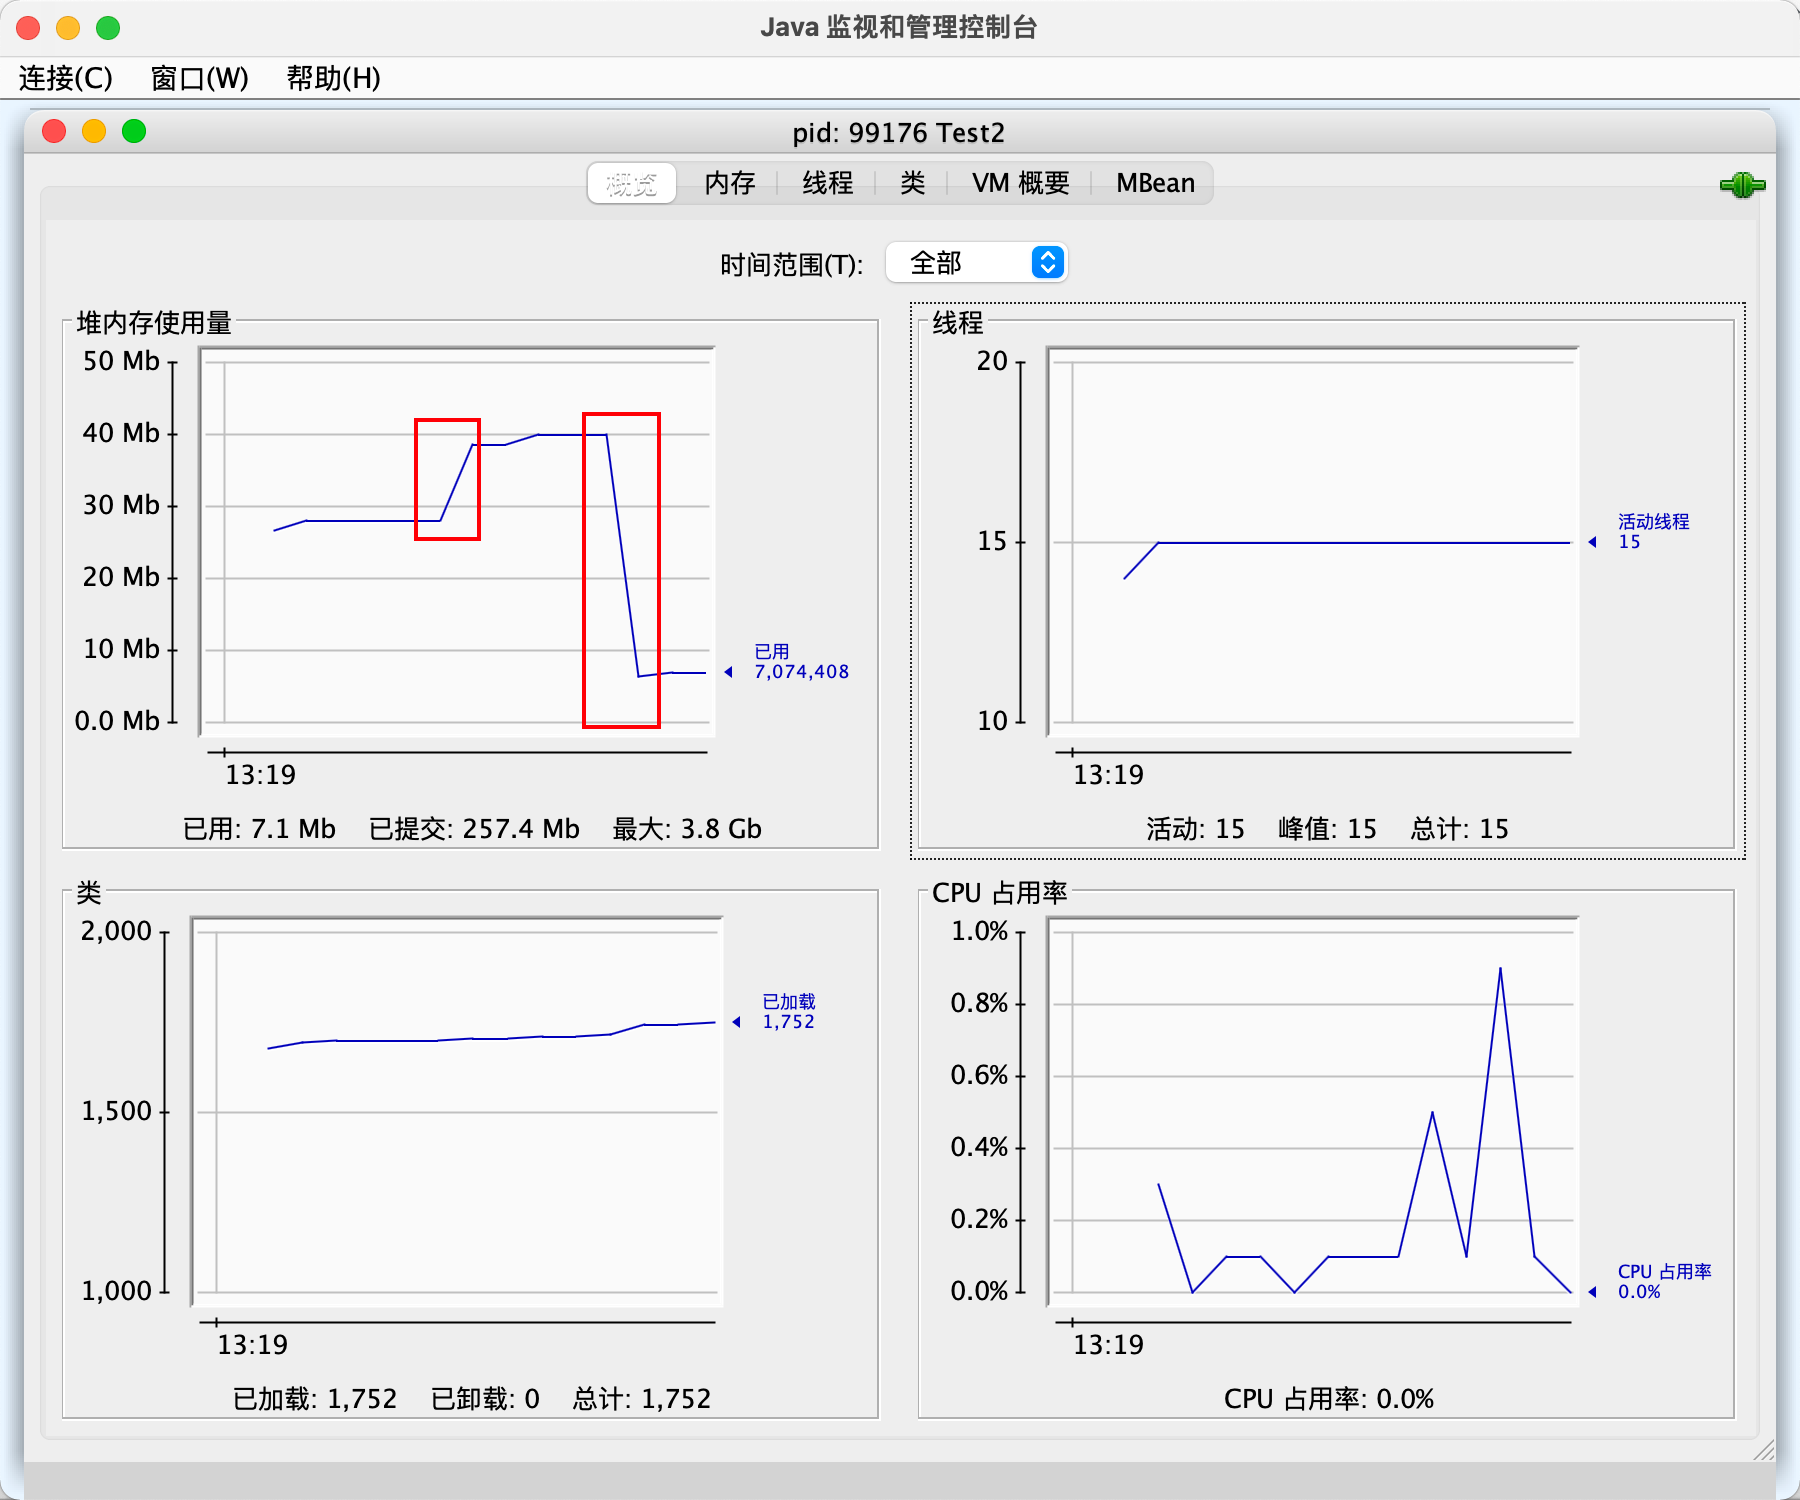Click the resize grip of the Test2 window
Screen dimensions: 1800x1500
pyautogui.click(x=1764, y=1450)
